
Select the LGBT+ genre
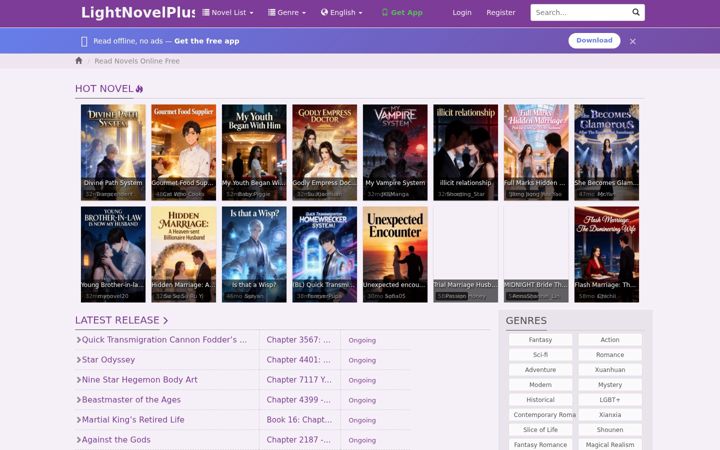coord(610,399)
